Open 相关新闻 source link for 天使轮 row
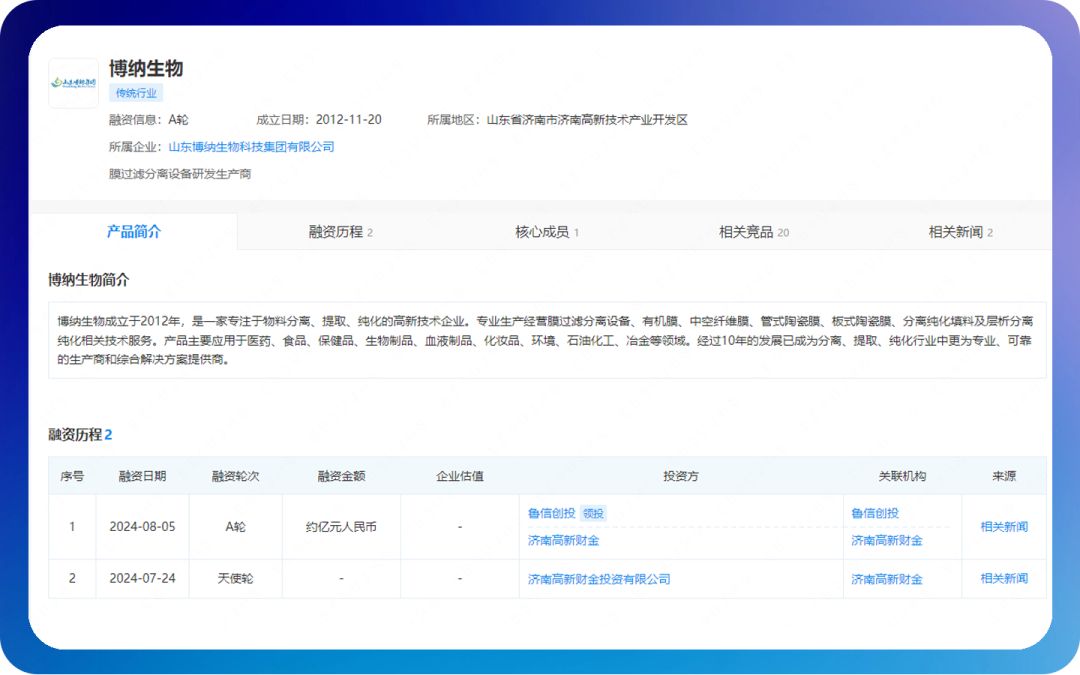The width and height of the screenshot is (1080, 675). tap(1004, 579)
